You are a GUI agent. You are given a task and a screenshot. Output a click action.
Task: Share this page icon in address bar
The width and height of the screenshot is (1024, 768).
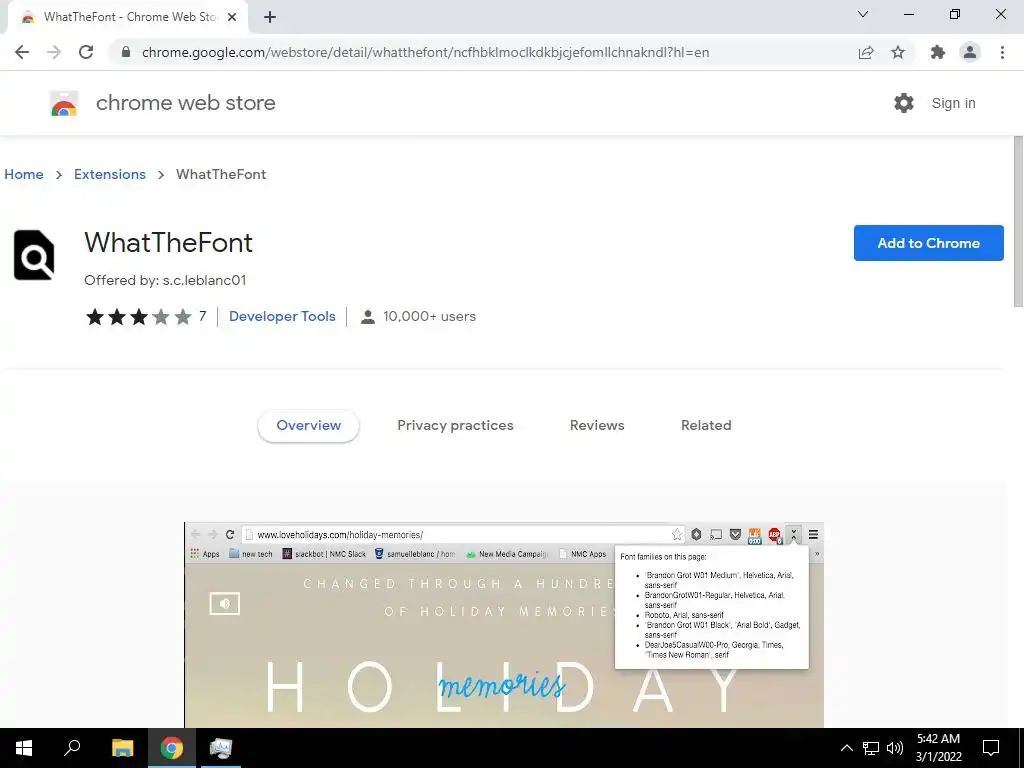[x=866, y=52]
